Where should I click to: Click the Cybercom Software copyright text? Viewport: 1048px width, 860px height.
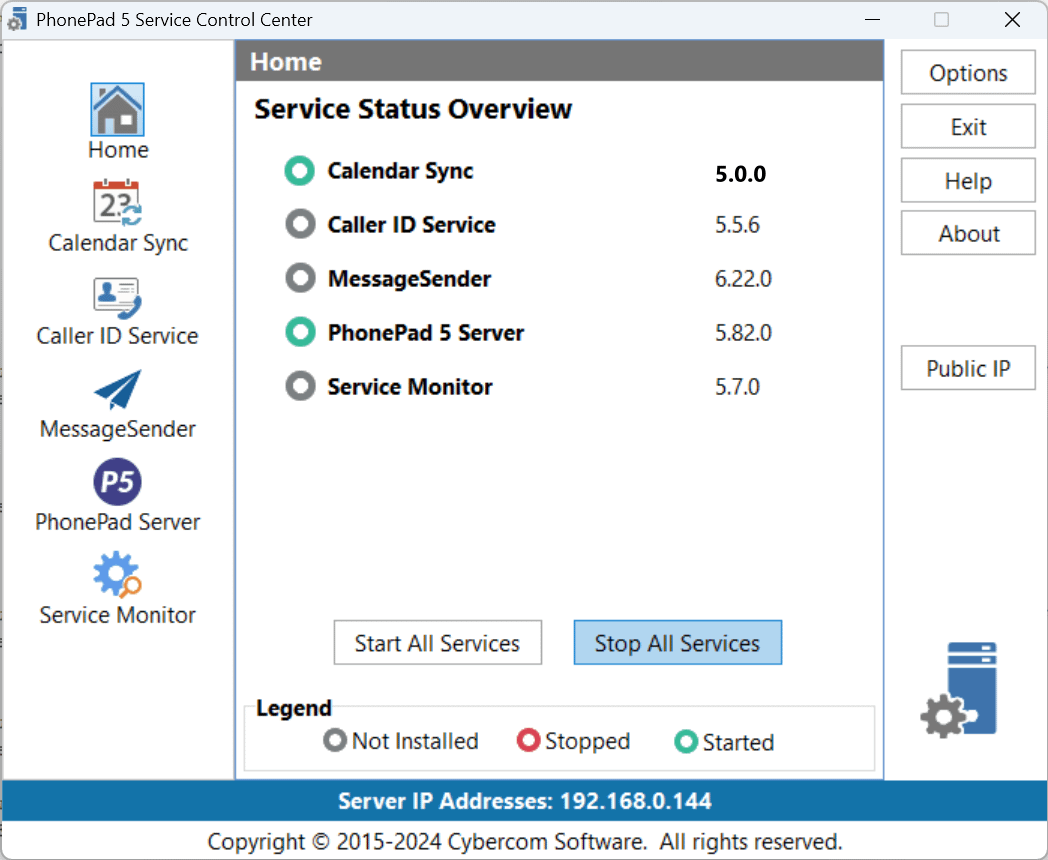(525, 841)
